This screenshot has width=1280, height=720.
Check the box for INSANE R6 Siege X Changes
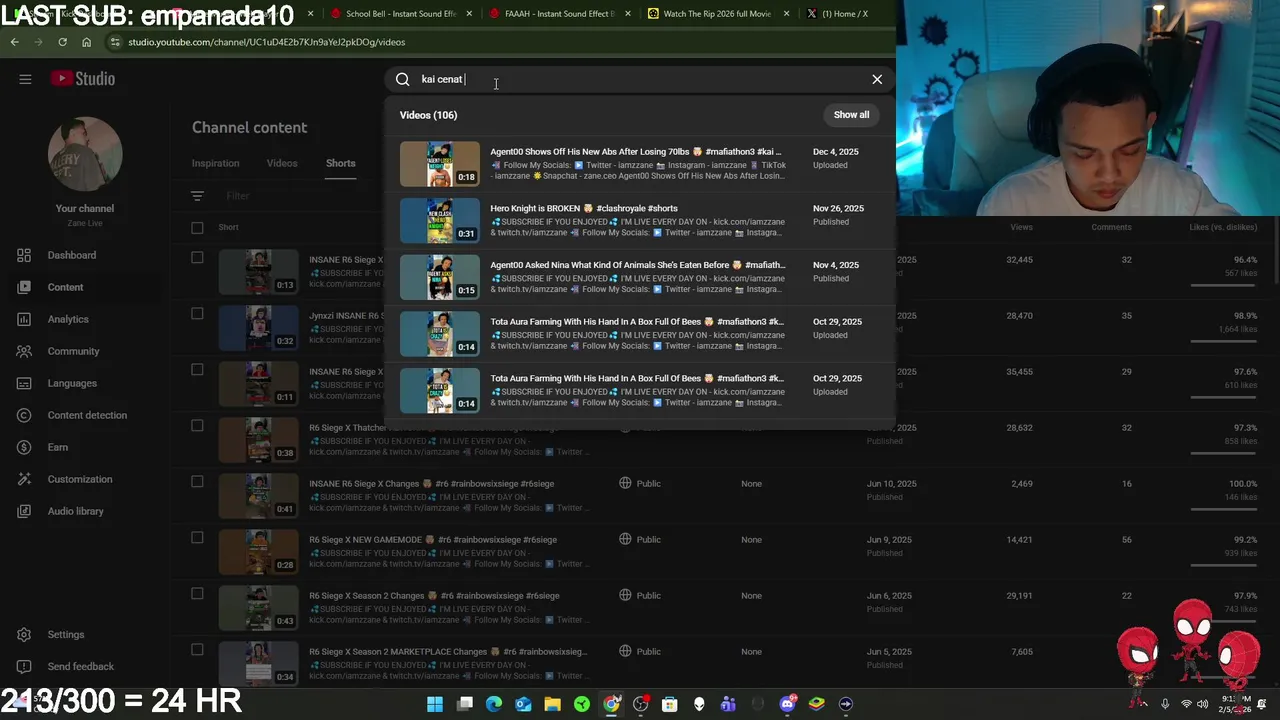pos(197,481)
